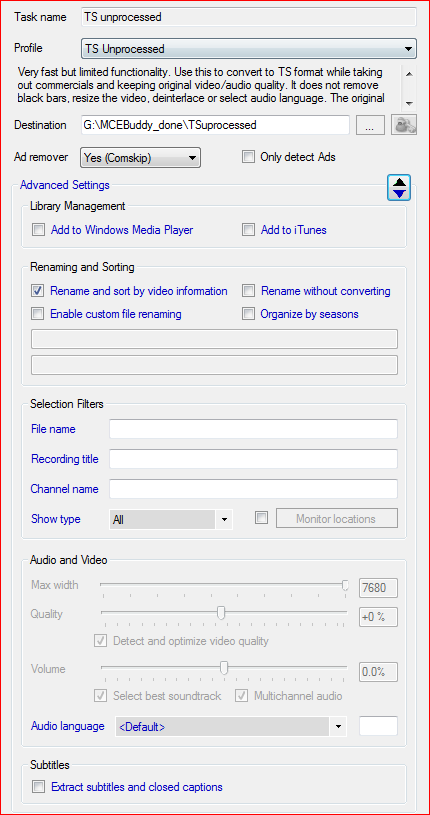Click the network credentials lock icon
Screen dimensions: 430x815
(404, 125)
